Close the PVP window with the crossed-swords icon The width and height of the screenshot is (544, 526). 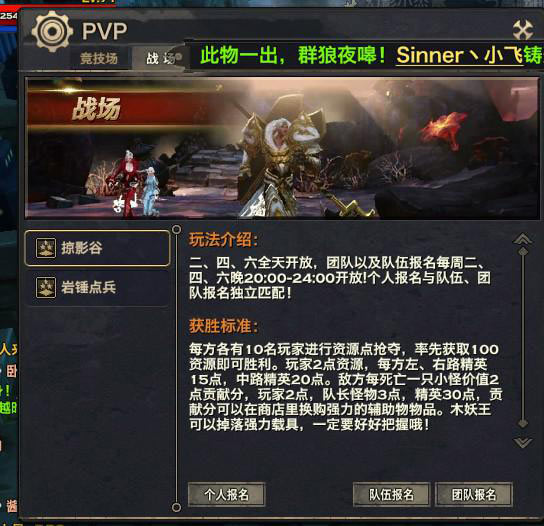click(x=523, y=30)
